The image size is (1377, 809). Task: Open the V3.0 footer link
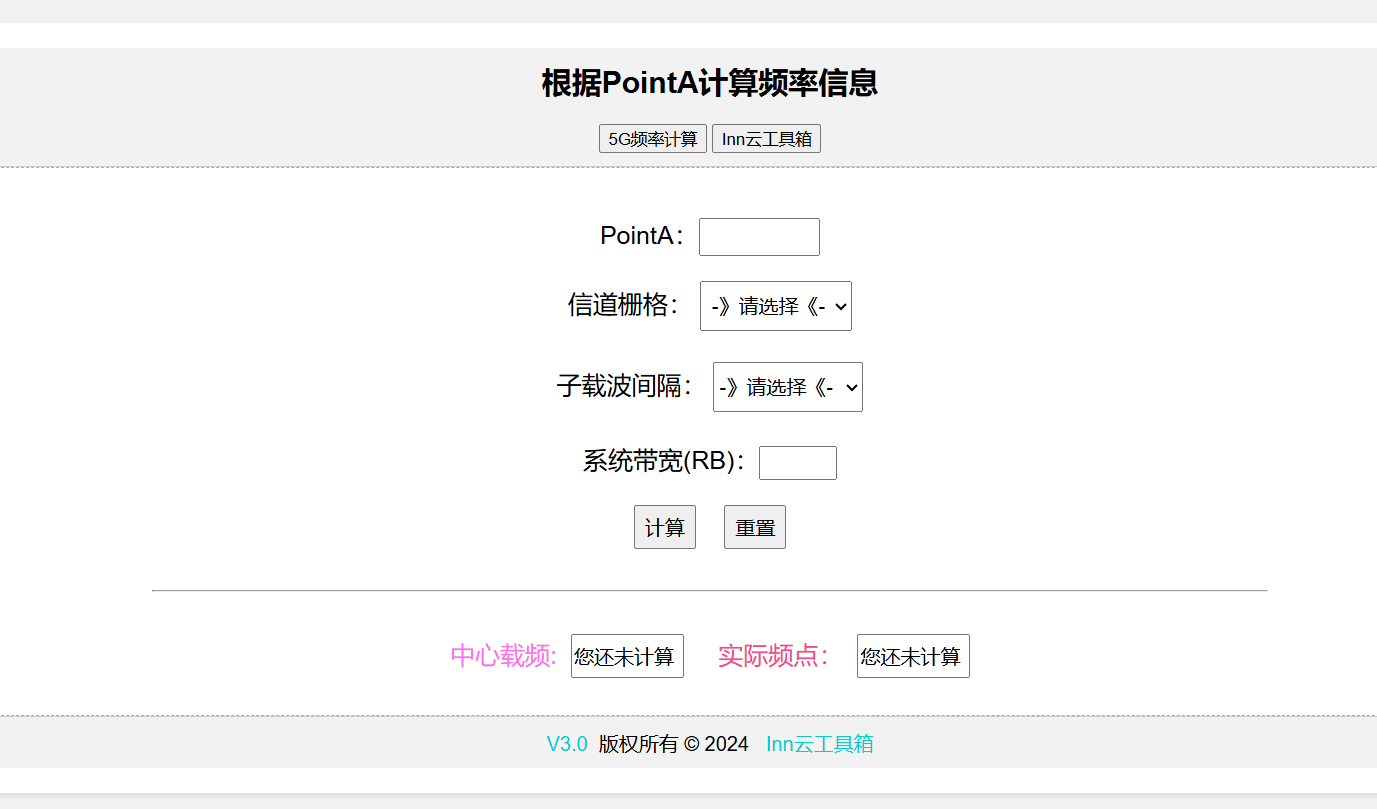point(567,744)
